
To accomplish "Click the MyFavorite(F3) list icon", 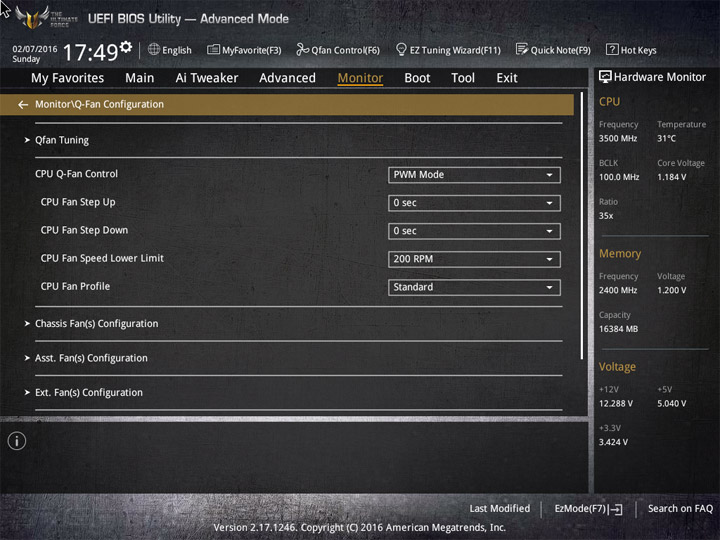I will (x=213, y=49).
